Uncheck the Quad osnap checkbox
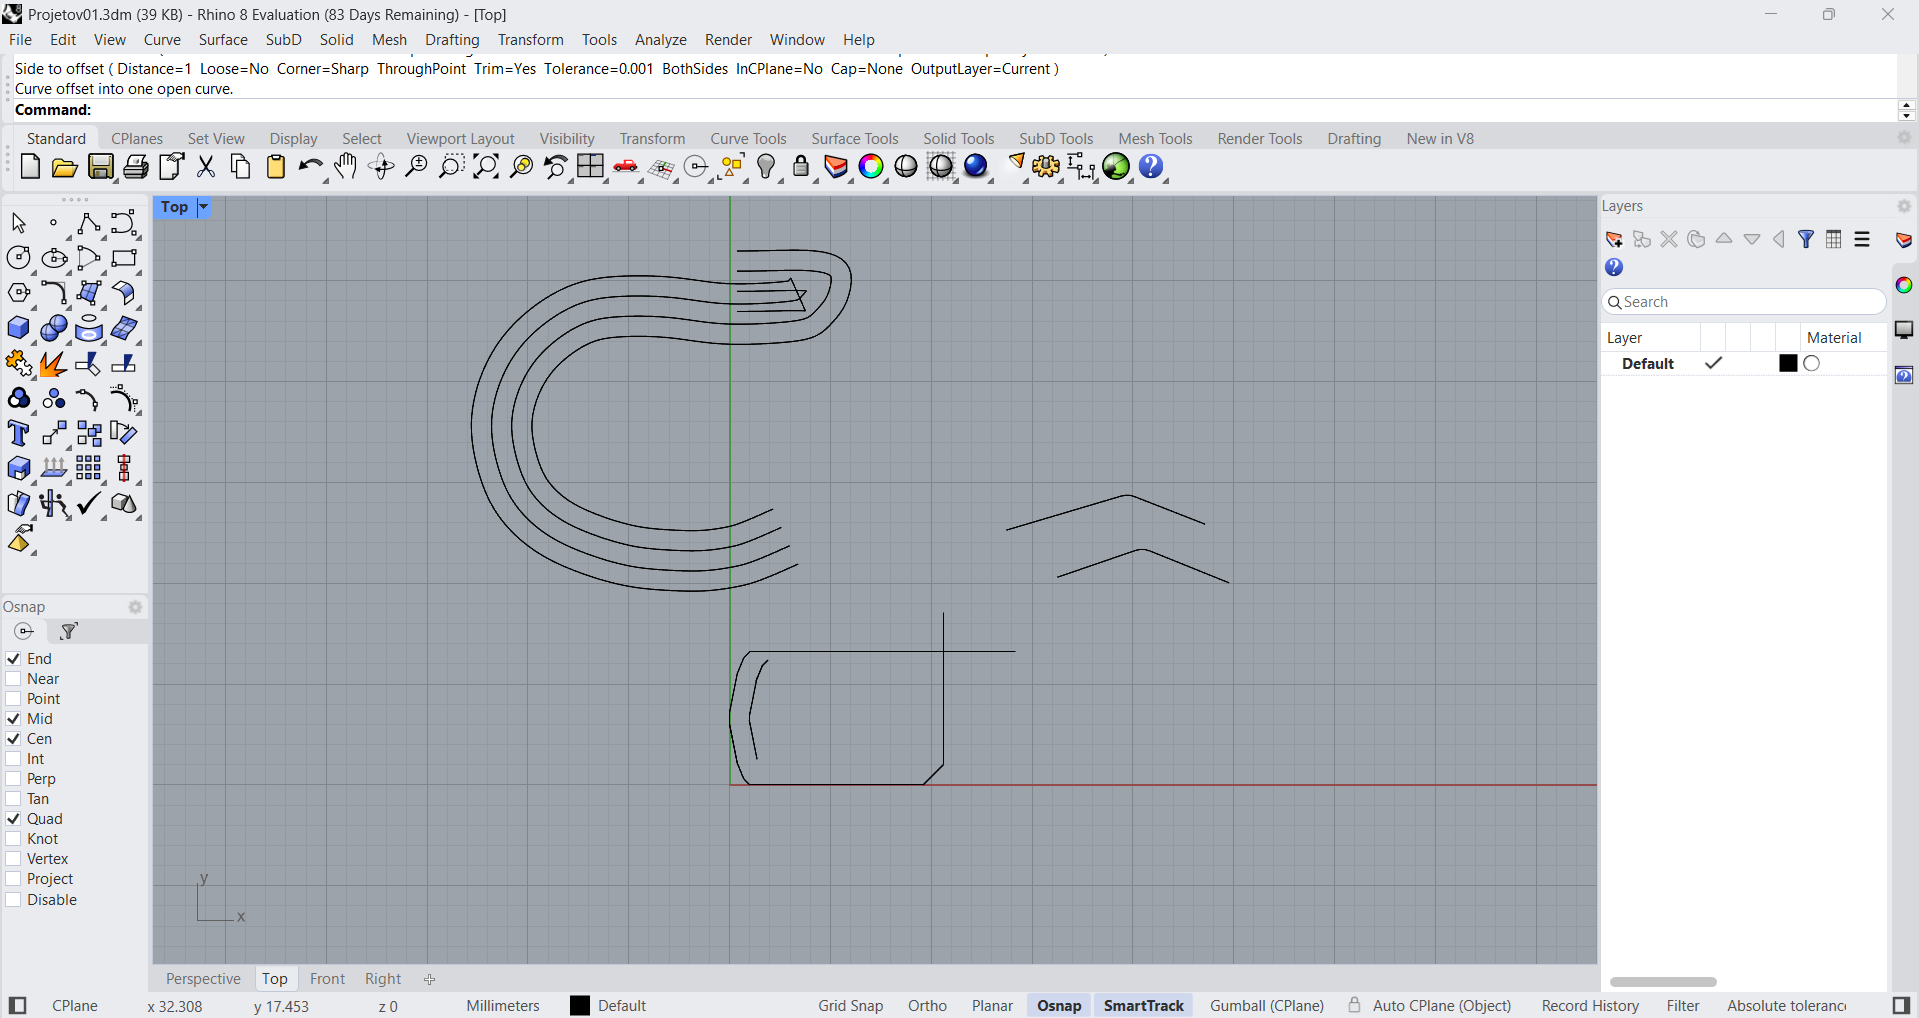The width and height of the screenshot is (1919, 1018). click(14, 819)
